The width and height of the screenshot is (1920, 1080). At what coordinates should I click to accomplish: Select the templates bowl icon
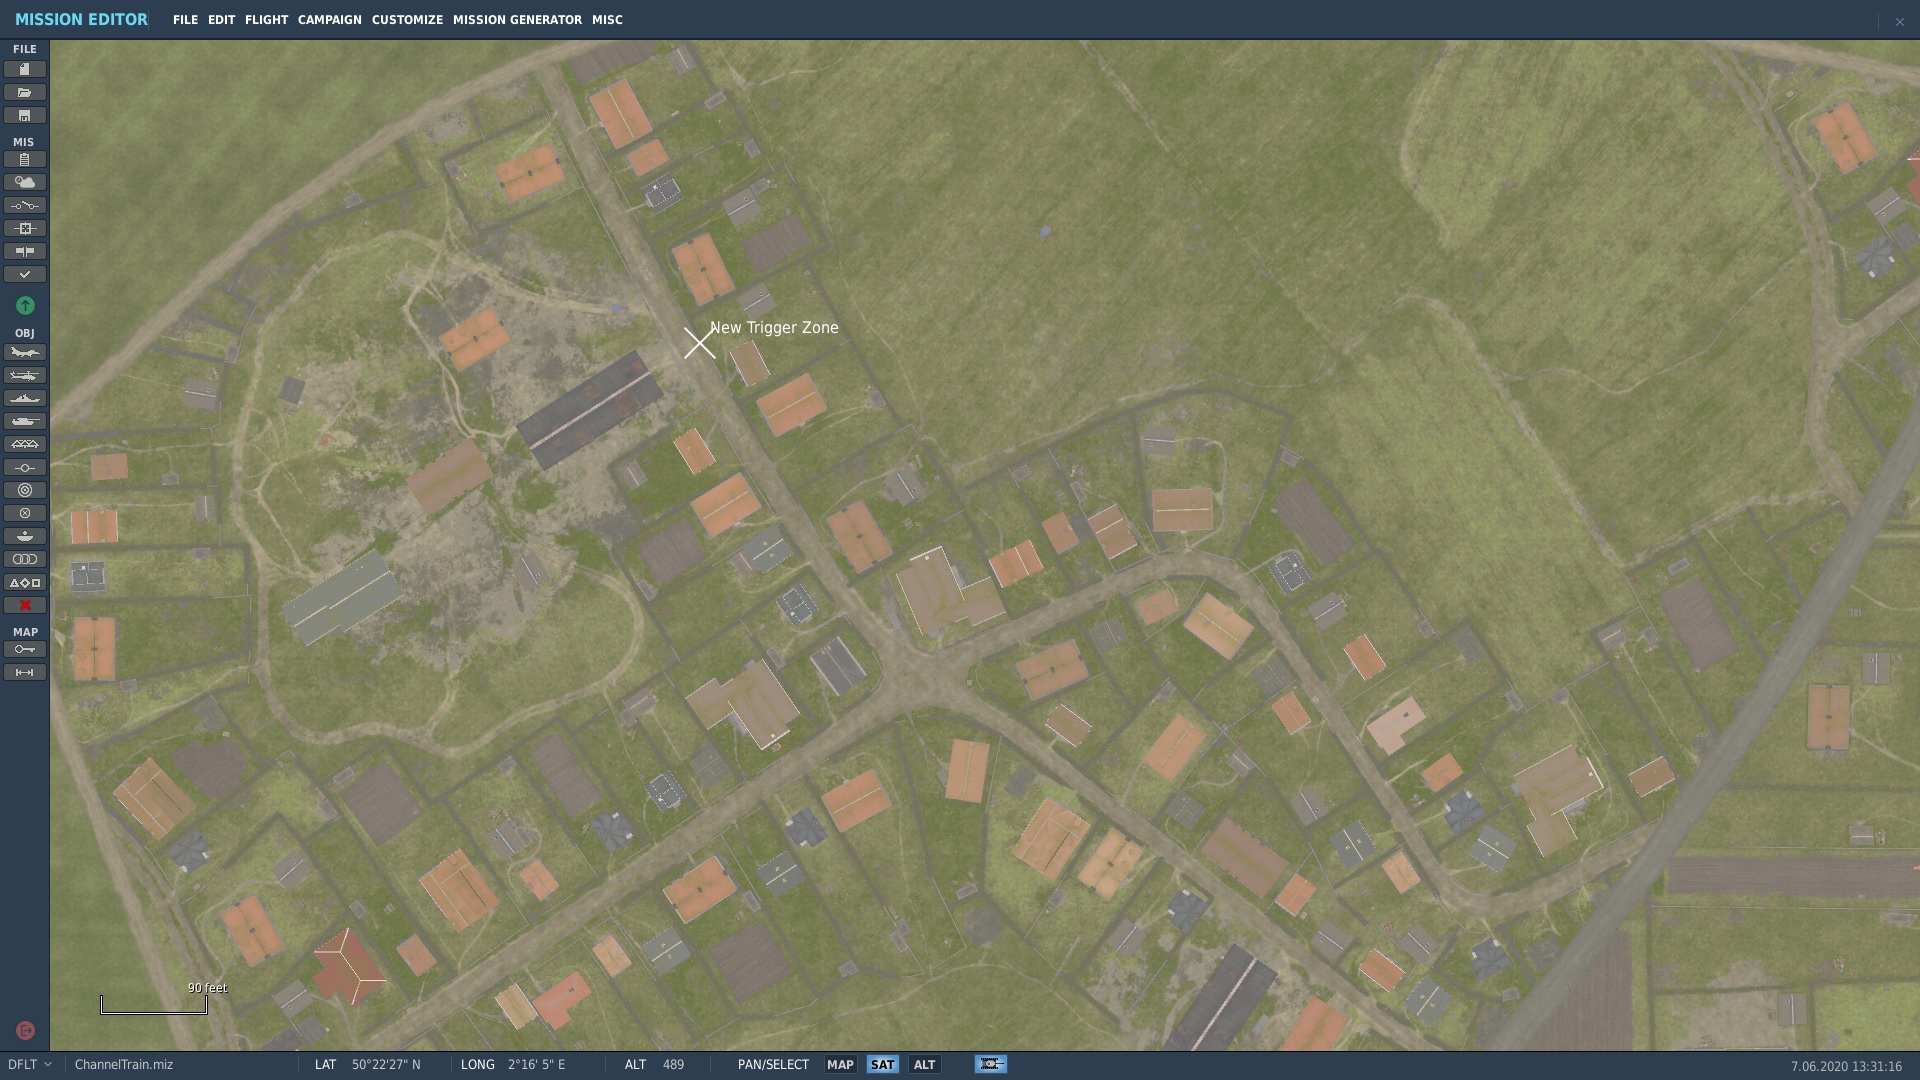pos(25,536)
